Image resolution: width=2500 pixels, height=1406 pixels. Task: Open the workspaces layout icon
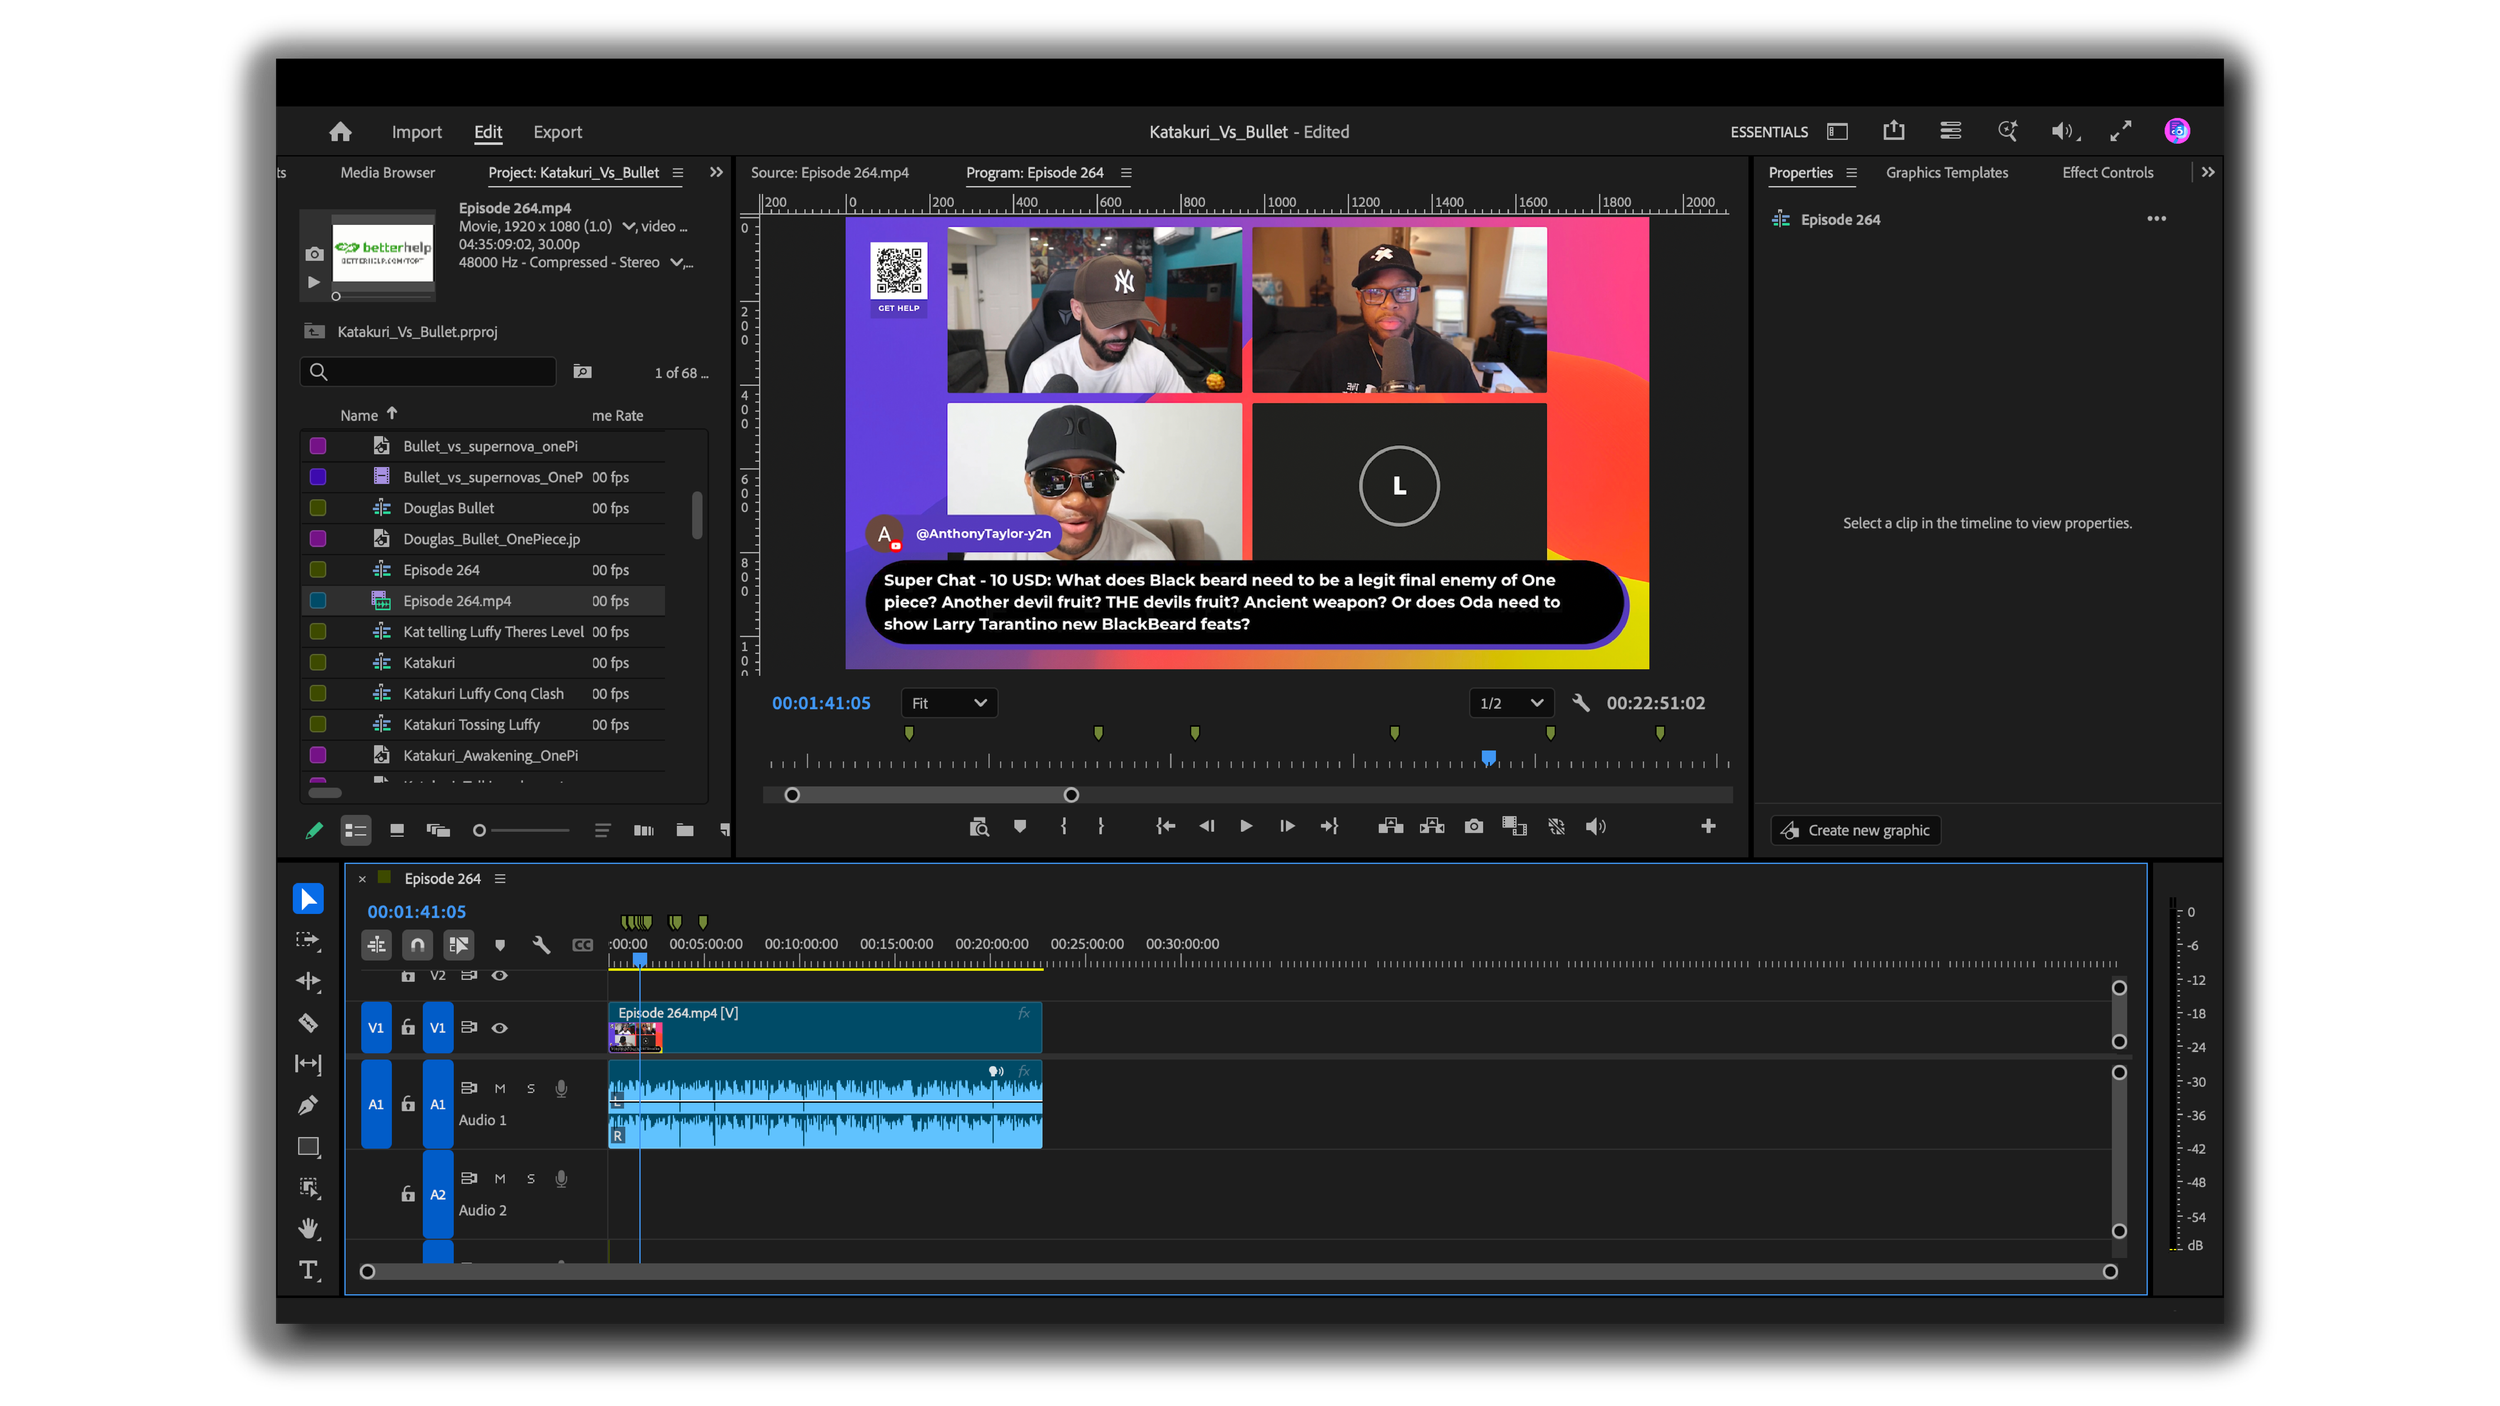[x=1837, y=131]
